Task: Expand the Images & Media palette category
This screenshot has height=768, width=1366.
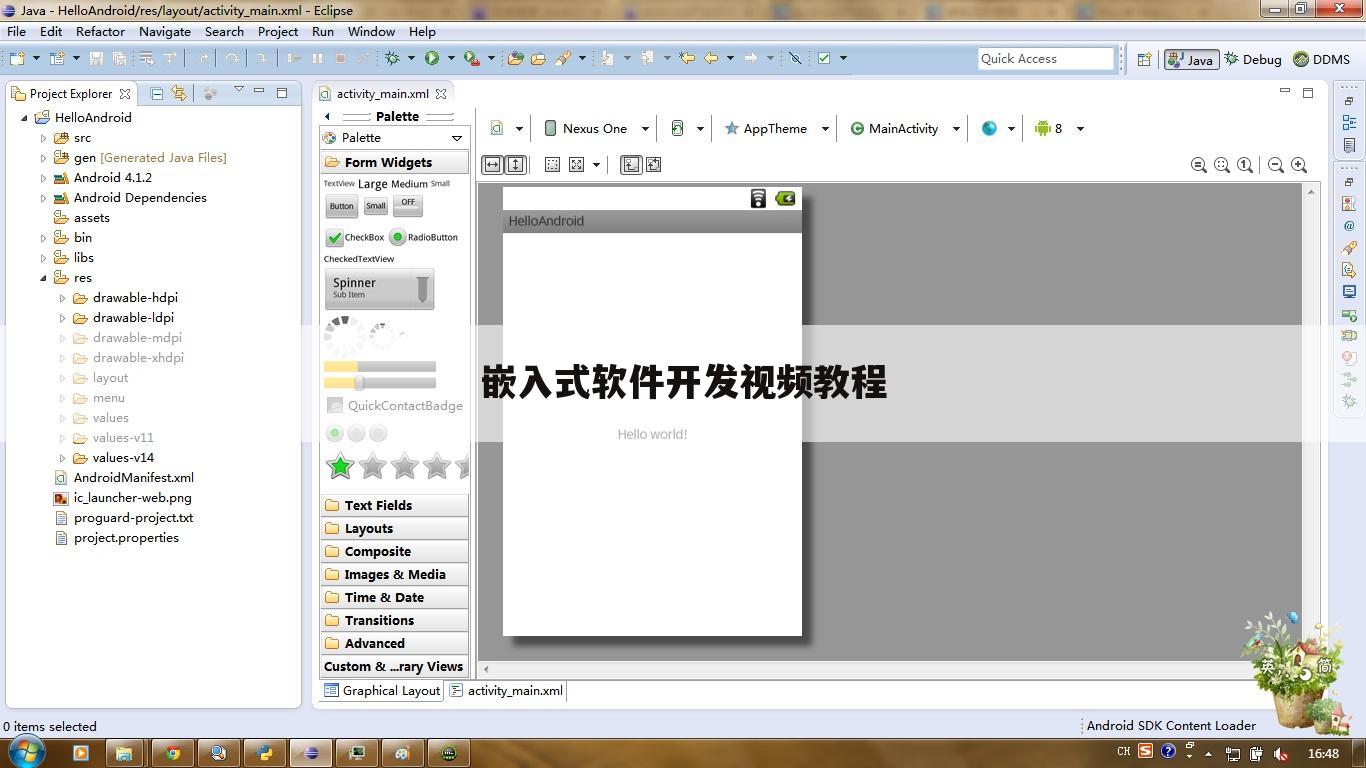Action: [x=394, y=575]
